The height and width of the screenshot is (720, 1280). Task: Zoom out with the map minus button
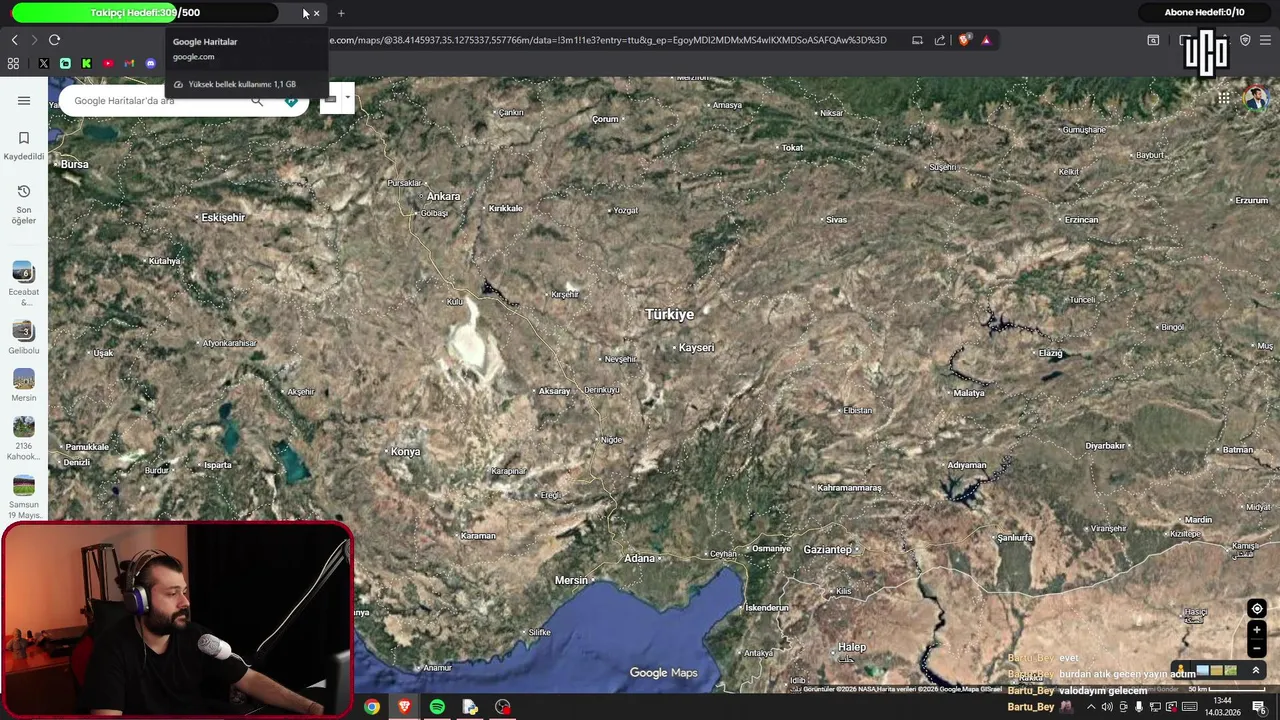click(x=1257, y=647)
